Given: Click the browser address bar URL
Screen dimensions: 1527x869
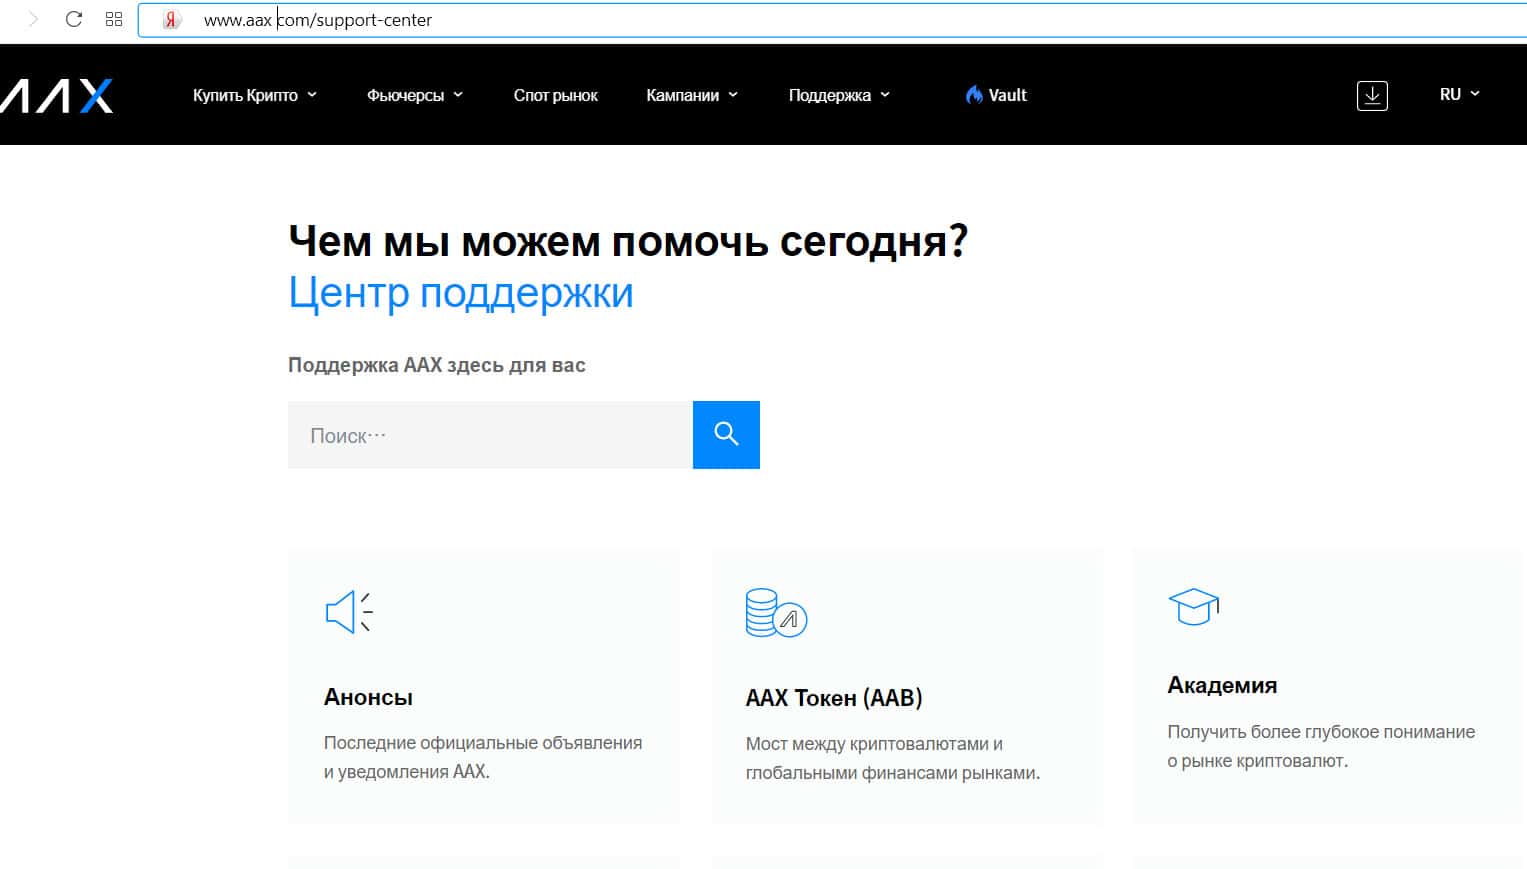Looking at the screenshot, I should click(x=318, y=20).
